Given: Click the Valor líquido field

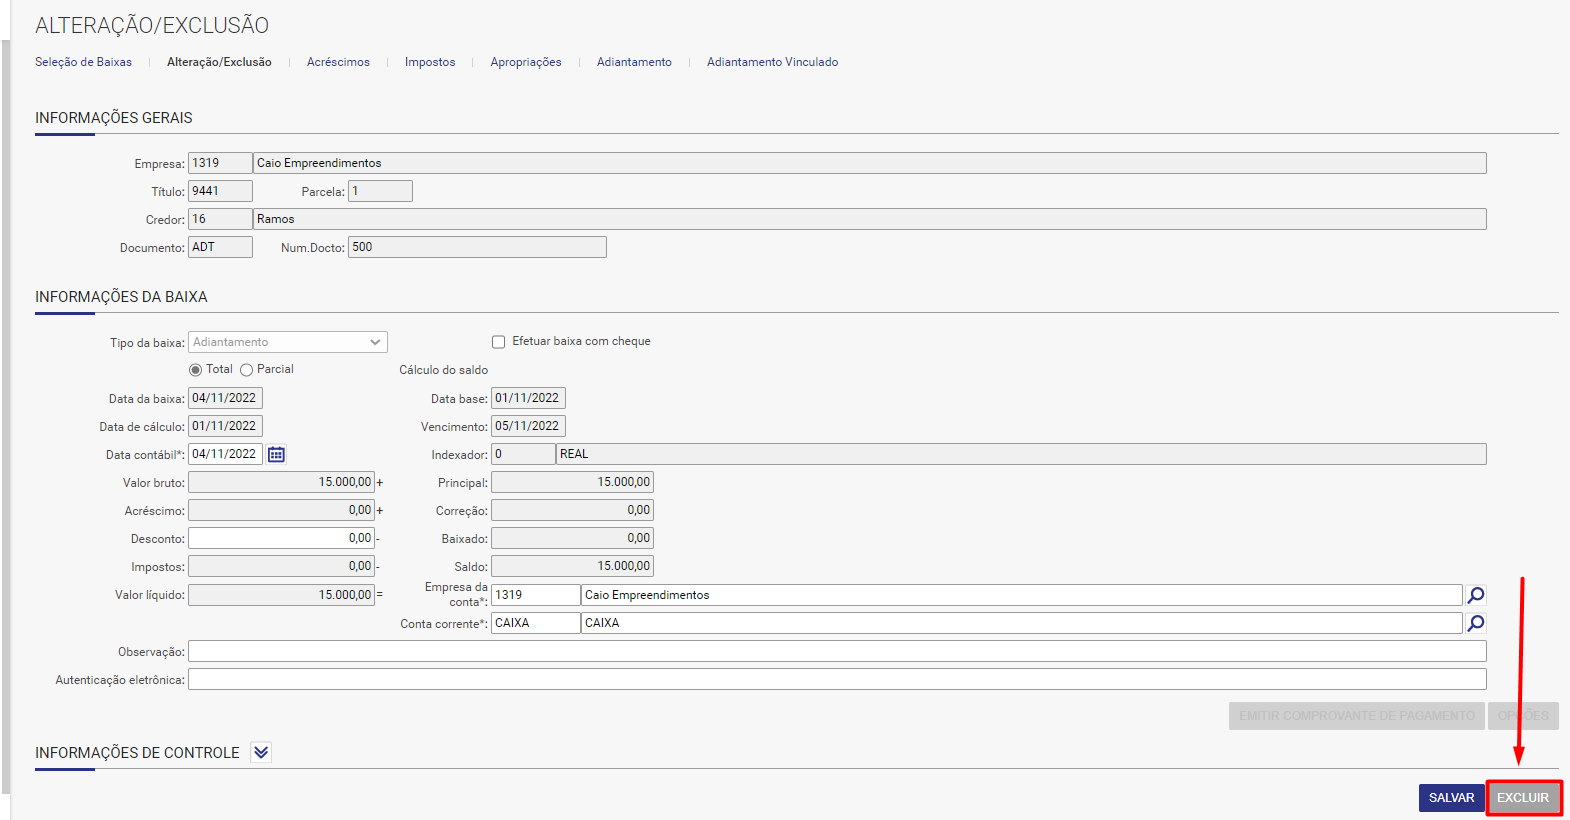Looking at the screenshot, I should coord(281,595).
